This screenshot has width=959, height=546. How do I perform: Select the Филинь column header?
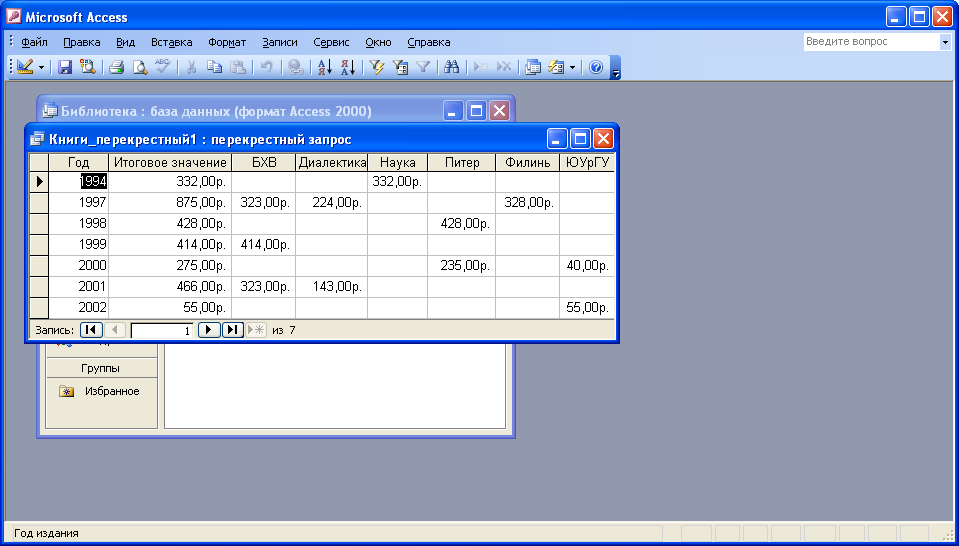tap(527, 162)
